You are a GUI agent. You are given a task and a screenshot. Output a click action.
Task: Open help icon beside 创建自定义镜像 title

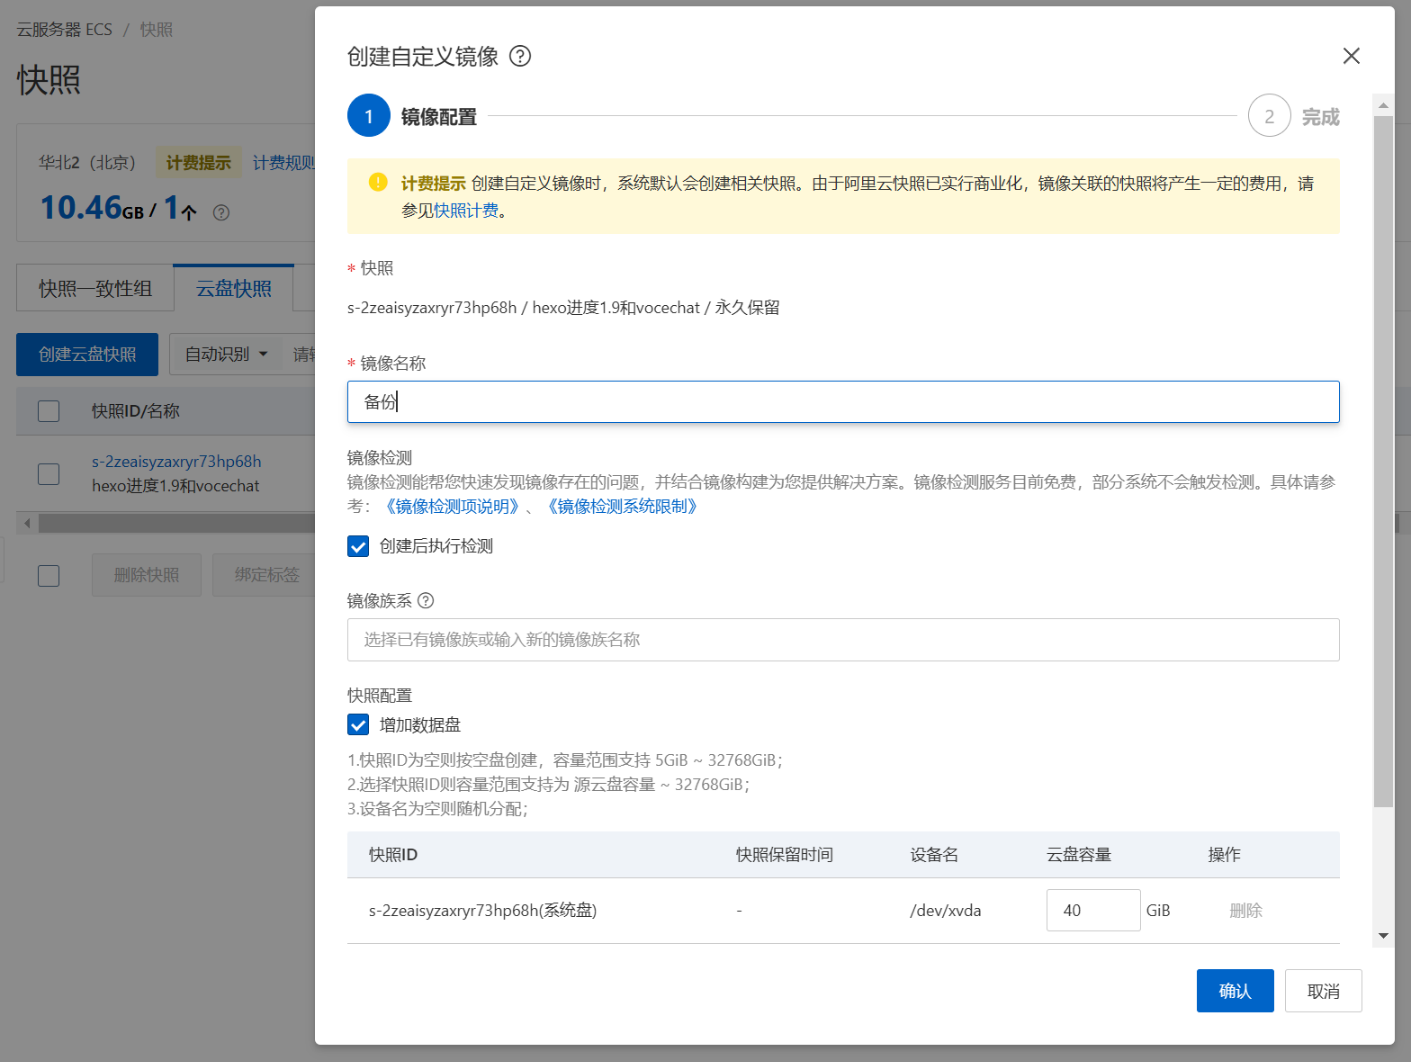[x=520, y=56]
